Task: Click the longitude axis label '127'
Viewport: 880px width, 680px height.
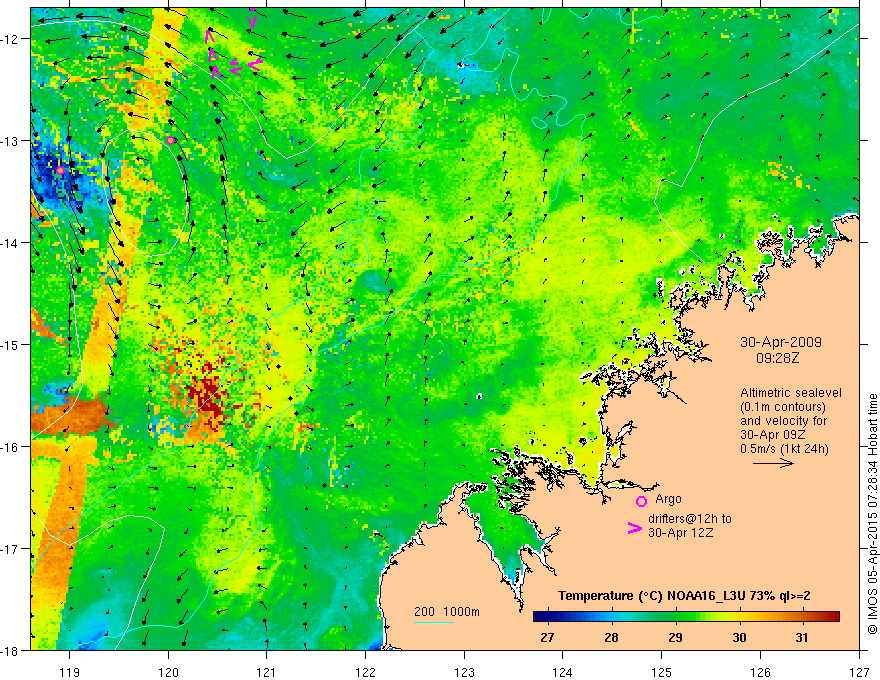Action: pyautogui.click(x=859, y=672)
